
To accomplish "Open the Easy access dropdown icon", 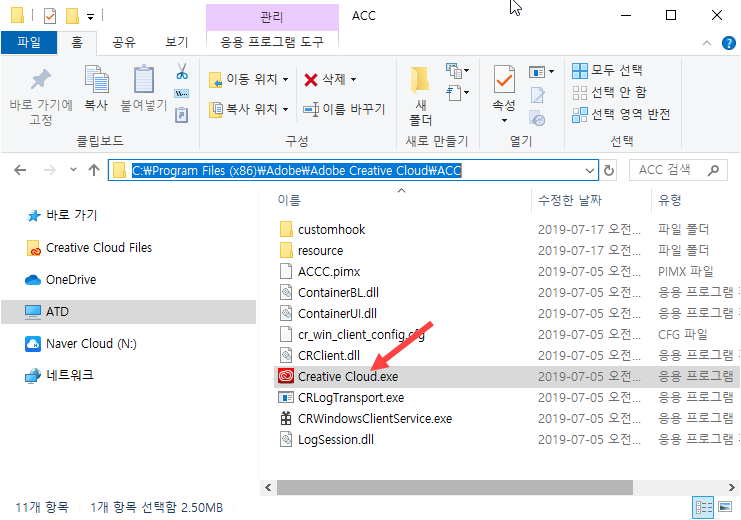I will [x=457, y=93].
